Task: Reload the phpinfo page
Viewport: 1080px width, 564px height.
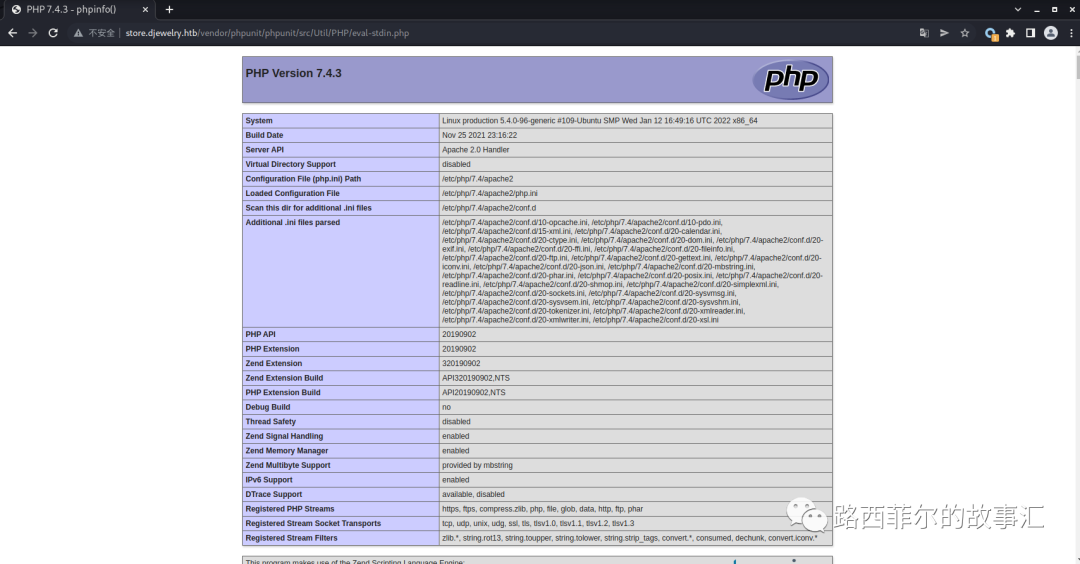Action: 53,32
